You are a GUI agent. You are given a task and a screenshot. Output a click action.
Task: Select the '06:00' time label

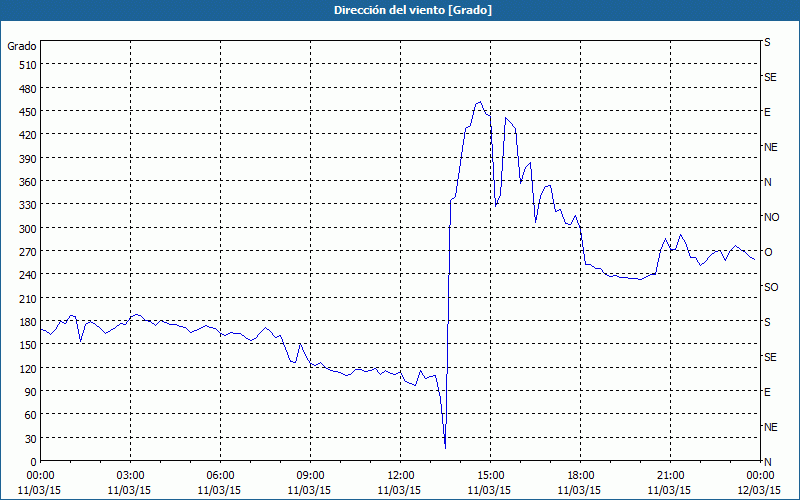pyautogui.click(x=220, y=476)
